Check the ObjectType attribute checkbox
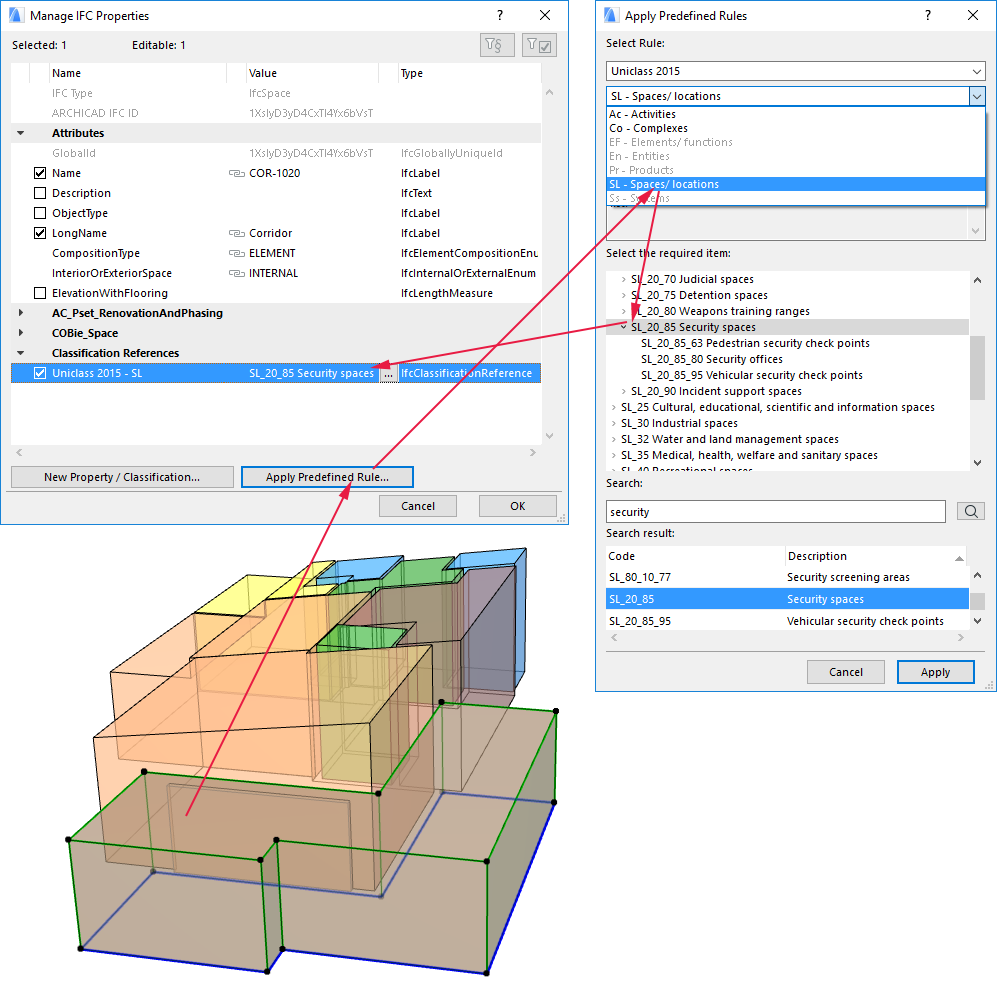Image resolution: width=997 pixels, height=982 pixels. [x=40, y=213]
